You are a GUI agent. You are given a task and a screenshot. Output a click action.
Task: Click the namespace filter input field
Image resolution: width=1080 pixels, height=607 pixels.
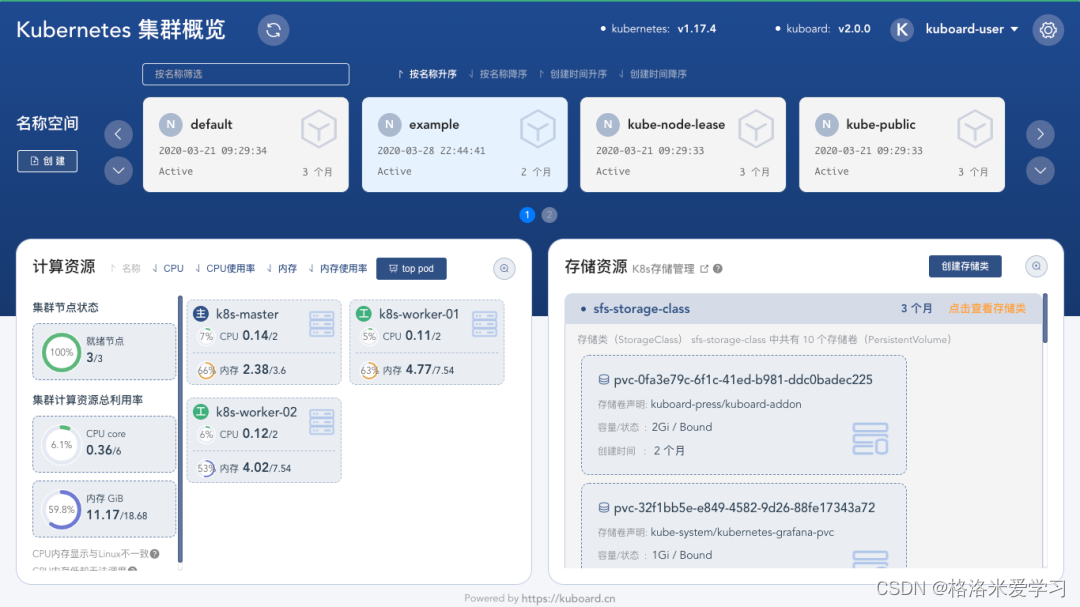tap(246, 74)
